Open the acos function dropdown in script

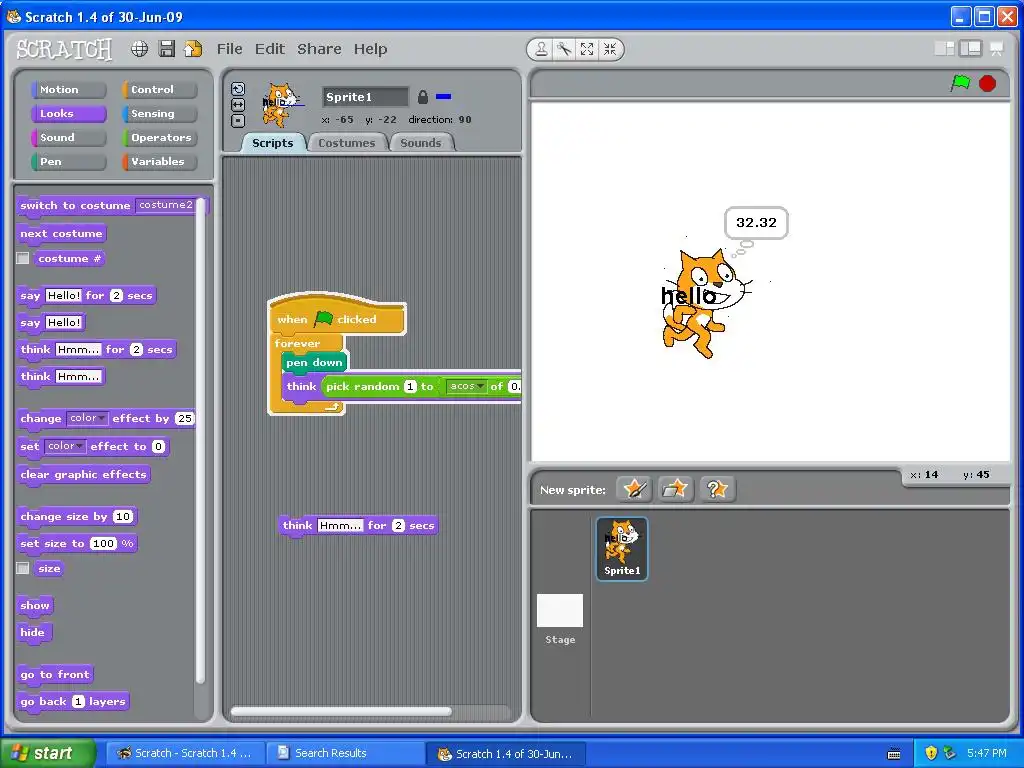466,386
